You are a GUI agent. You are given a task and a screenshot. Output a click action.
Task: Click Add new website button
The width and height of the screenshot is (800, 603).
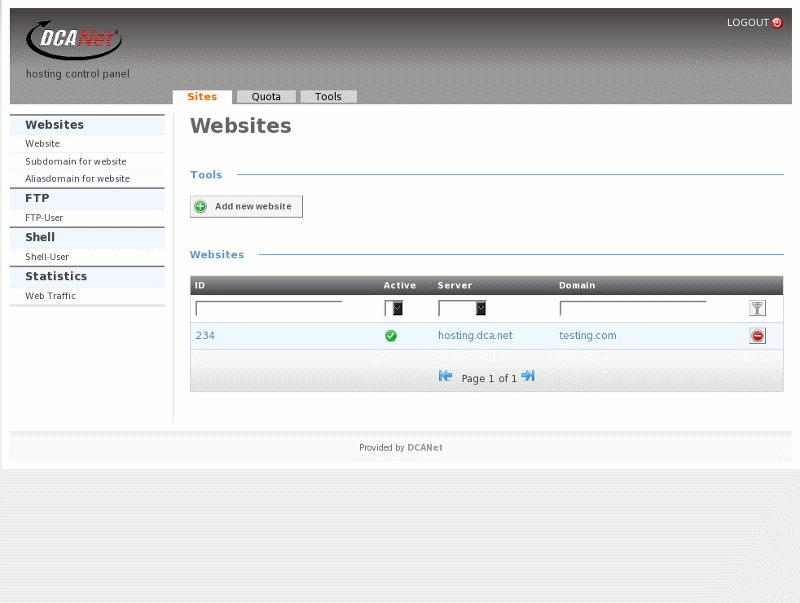pos(246,206)
